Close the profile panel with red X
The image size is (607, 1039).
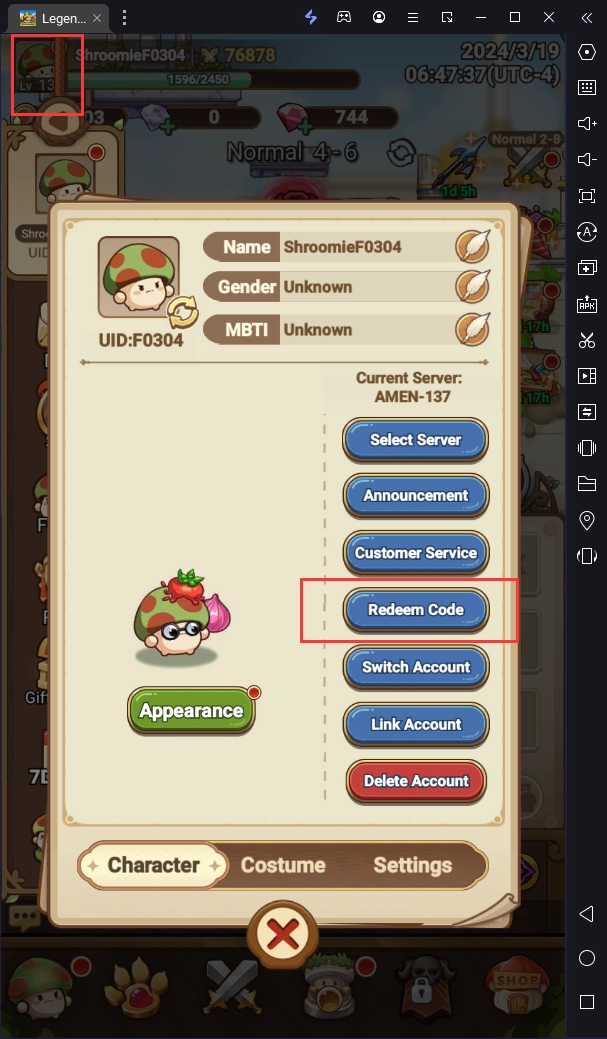point(283,936)
